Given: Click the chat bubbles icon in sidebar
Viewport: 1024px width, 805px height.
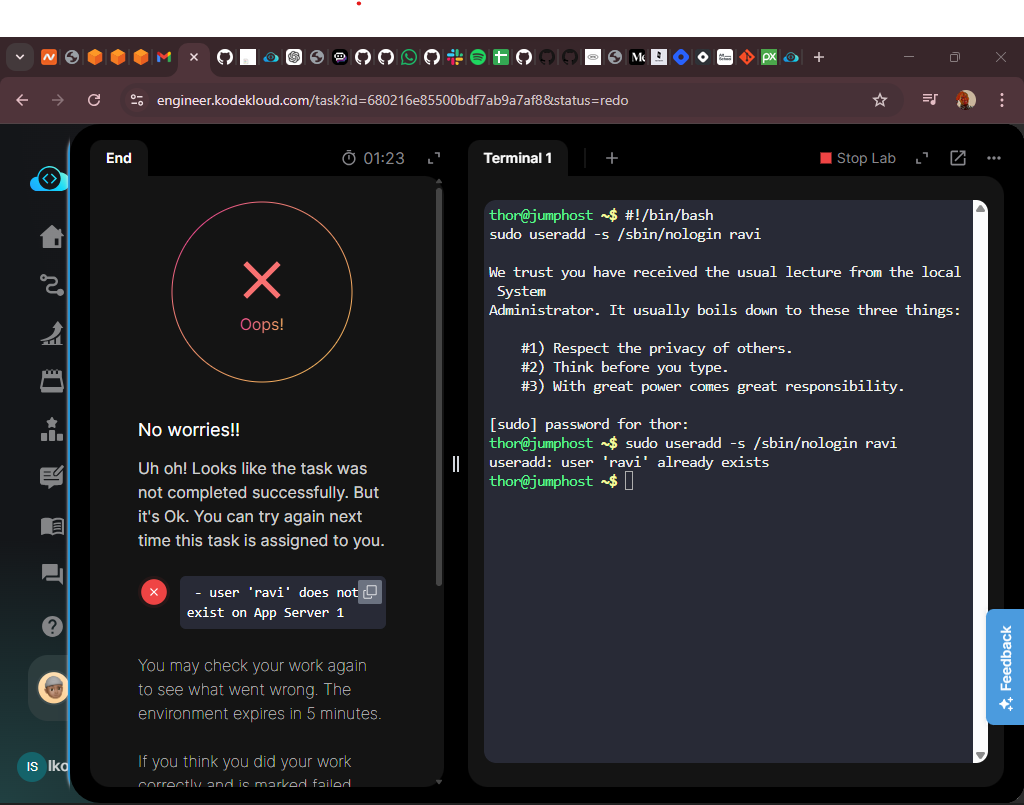Looking at the screenshot, I should [x=51, y=574].
